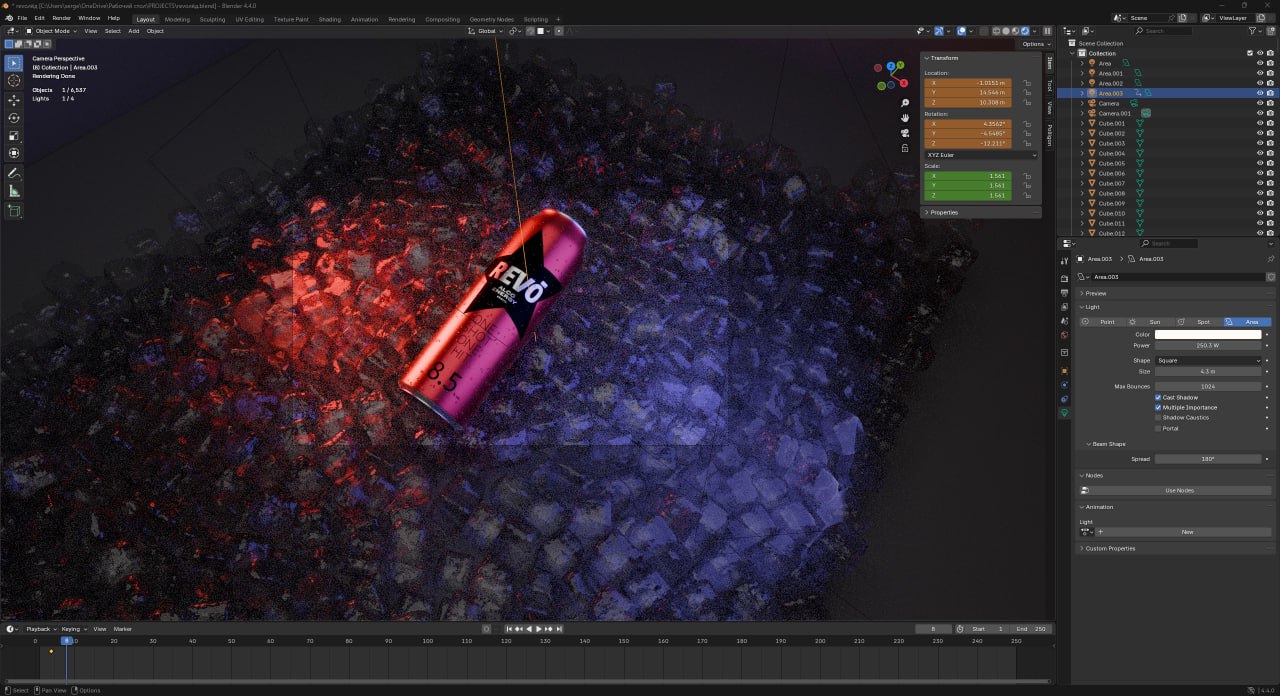Collapse the Beam Shape subpanel
Screen dimensions: 1280x696
1105,444
